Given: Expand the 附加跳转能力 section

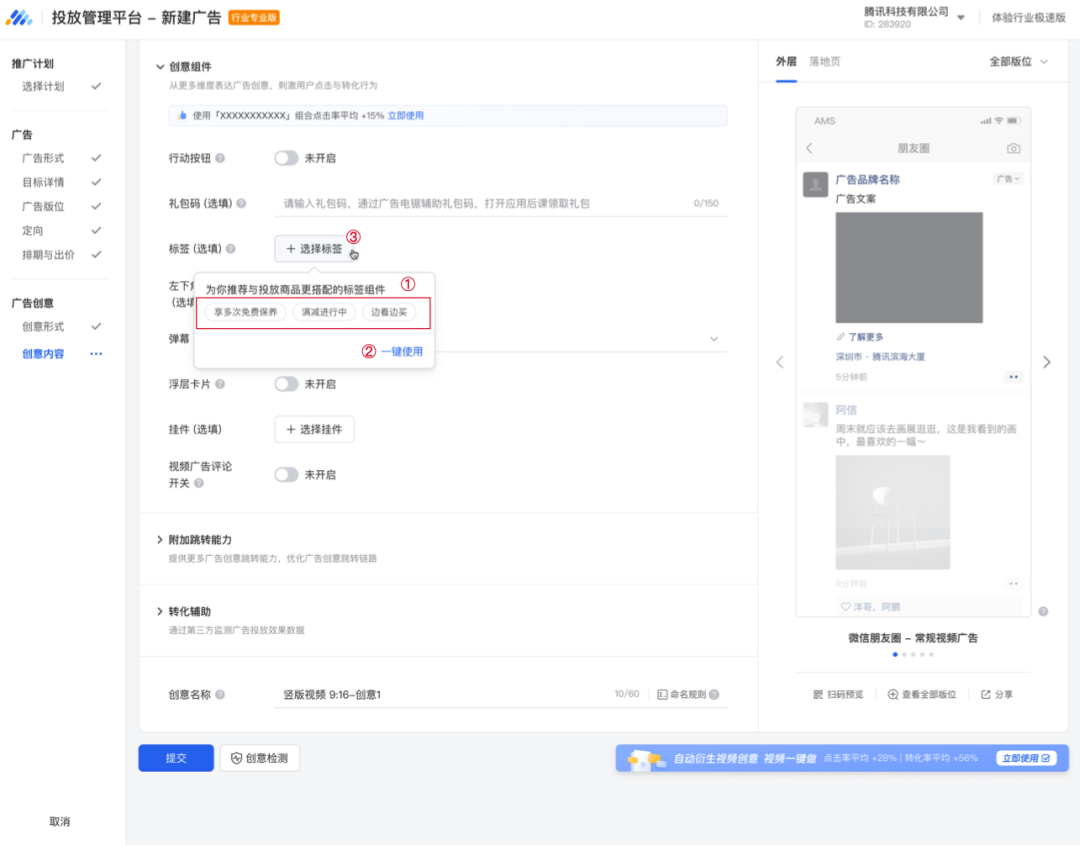Looking at the screenshot, I should 160,539.
